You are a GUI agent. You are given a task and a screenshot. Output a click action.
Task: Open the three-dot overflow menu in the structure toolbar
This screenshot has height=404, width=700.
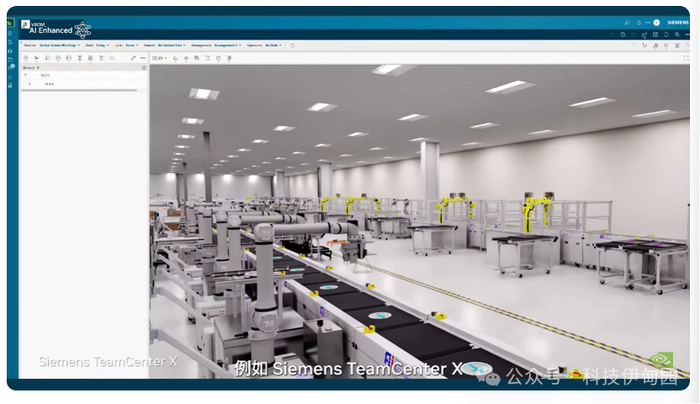143,58
